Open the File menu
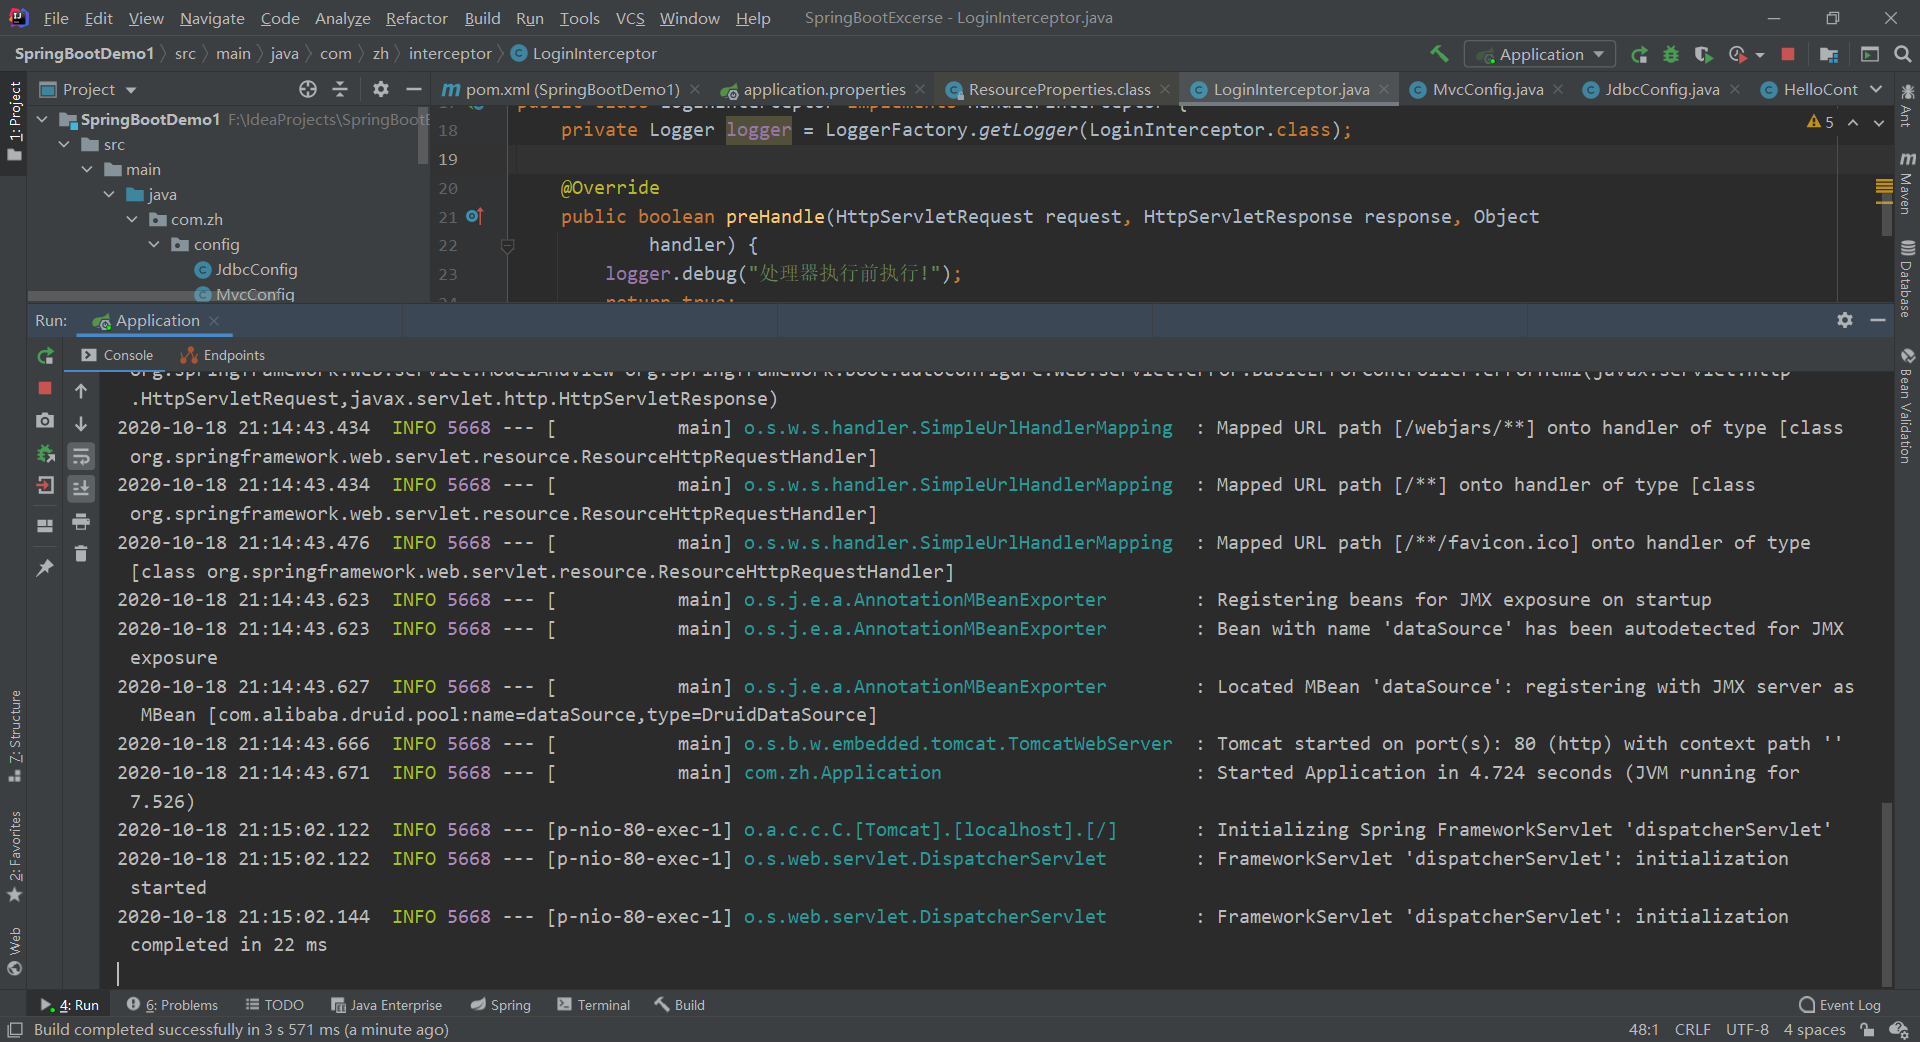Viewport: 1920px width, 1042px height. [x=56, y=18]
